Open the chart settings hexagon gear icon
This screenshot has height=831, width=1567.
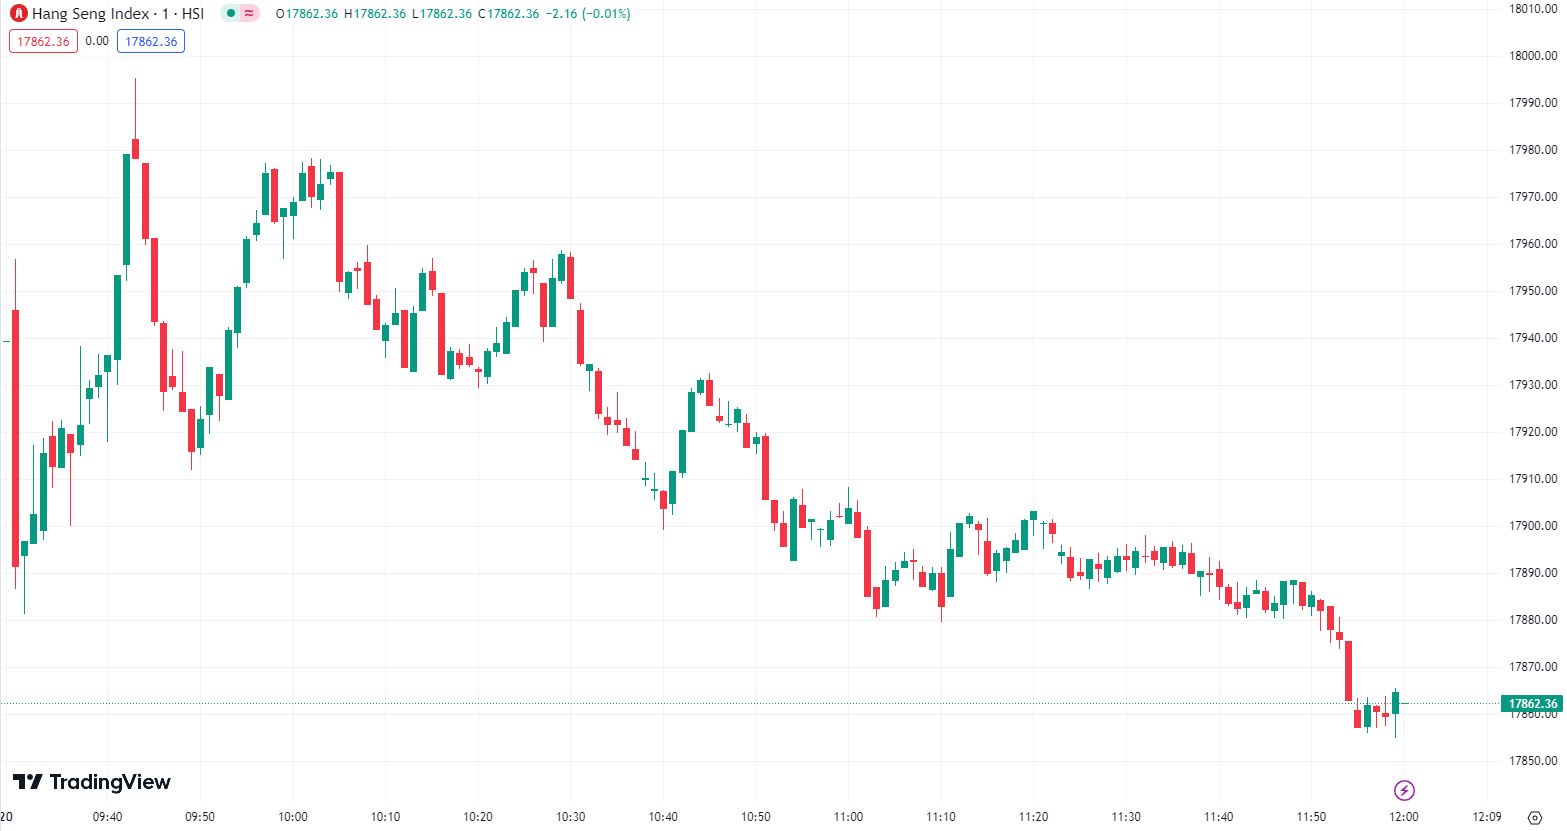click(x=1535, y=817)
